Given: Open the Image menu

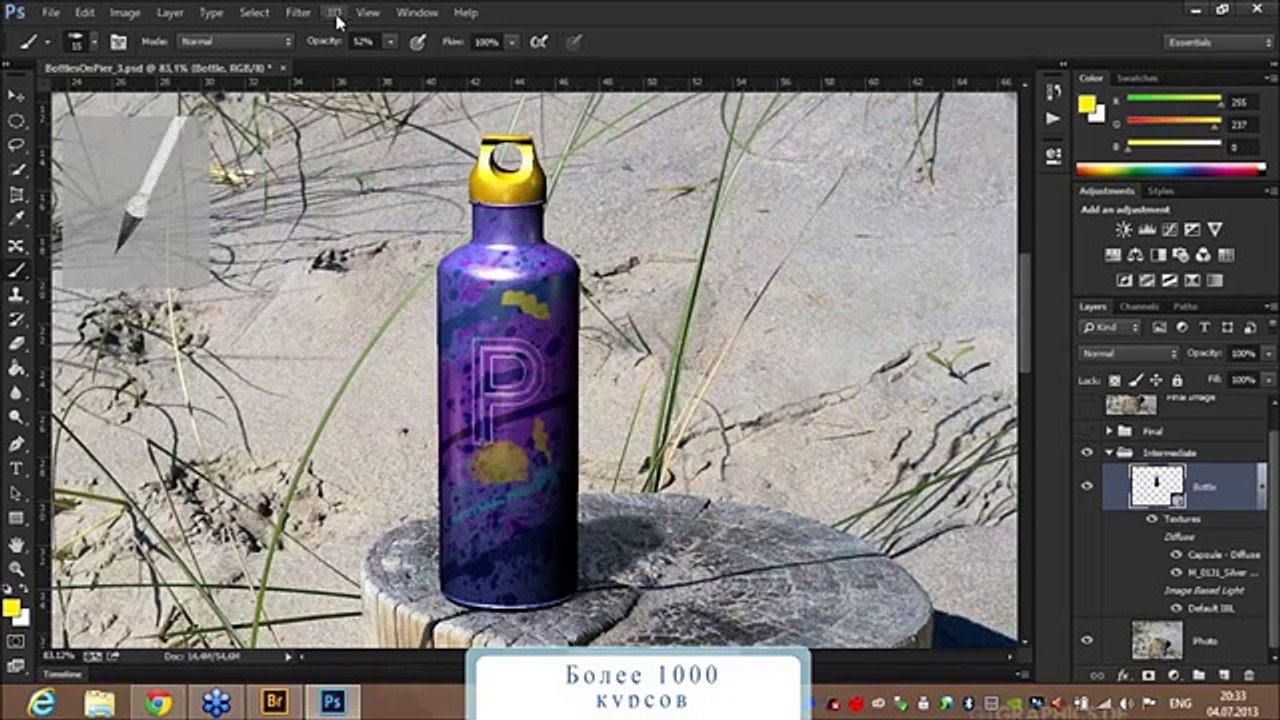Looking at the screenshot, I should tap(125, 13).
